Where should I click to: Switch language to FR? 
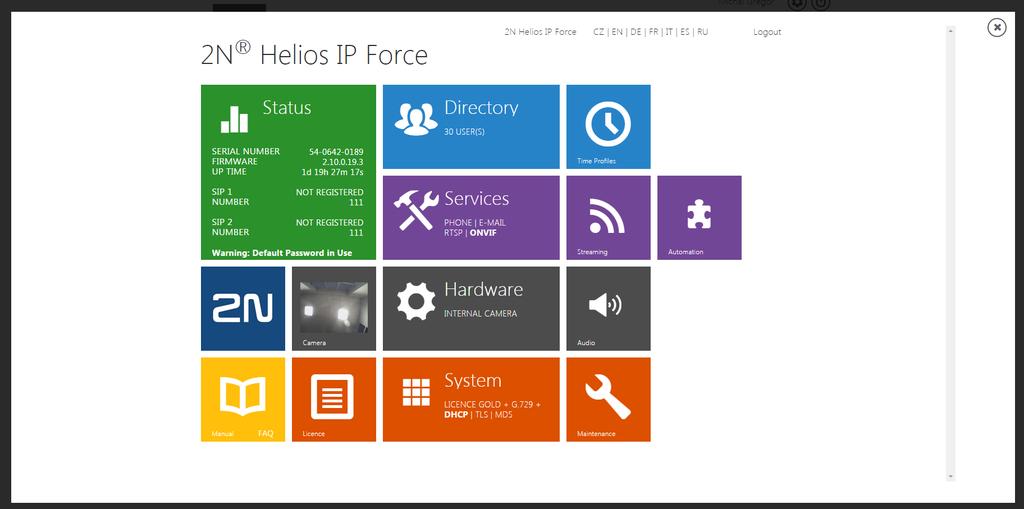point(653,31)
